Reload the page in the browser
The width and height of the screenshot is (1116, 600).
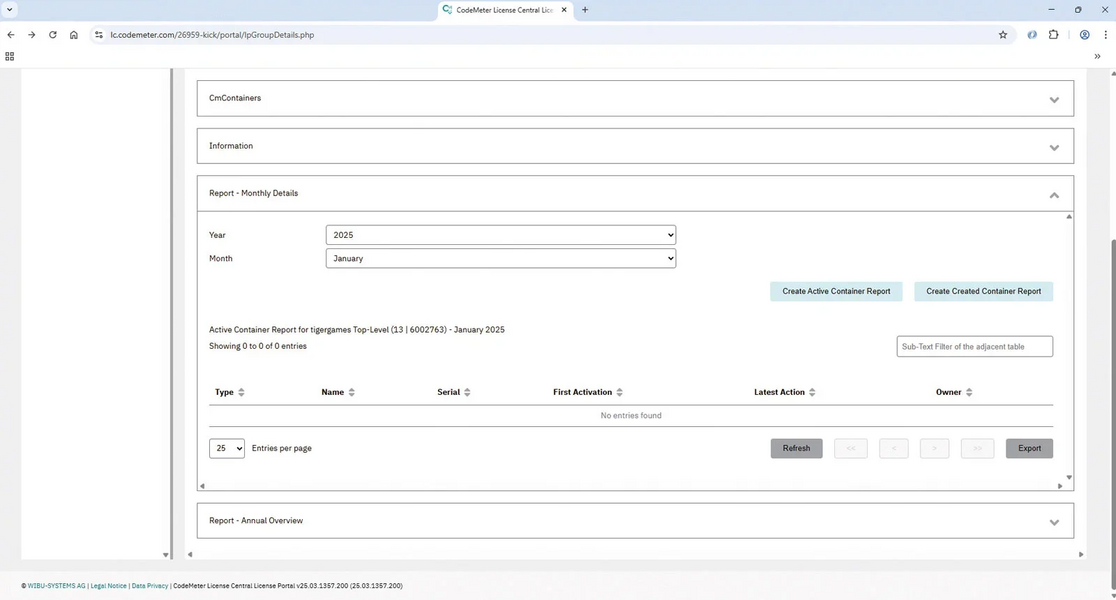(53, 34)
